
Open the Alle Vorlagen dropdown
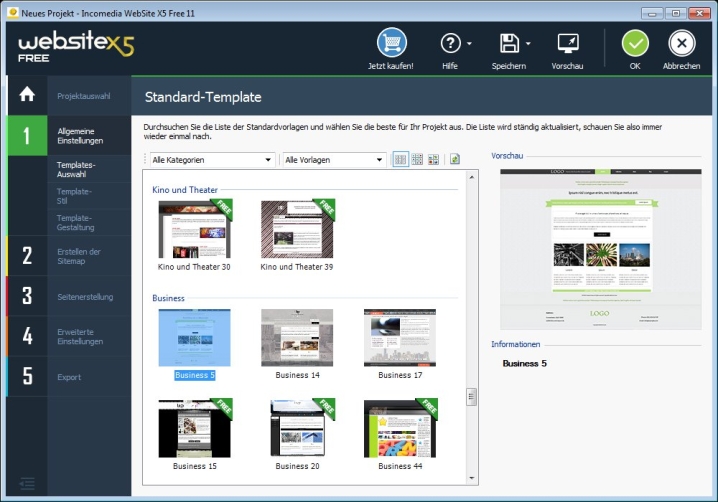(x=333, y=160)
